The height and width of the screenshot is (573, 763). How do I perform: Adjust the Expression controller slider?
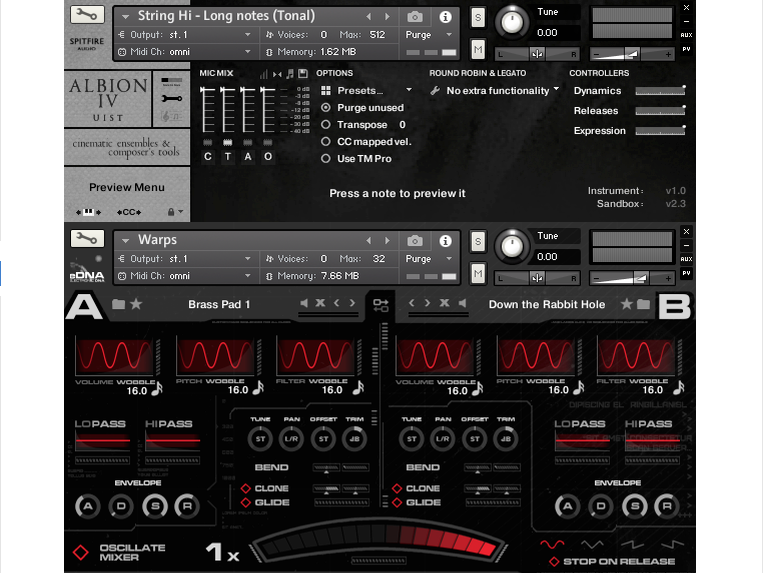coord(660,130)
